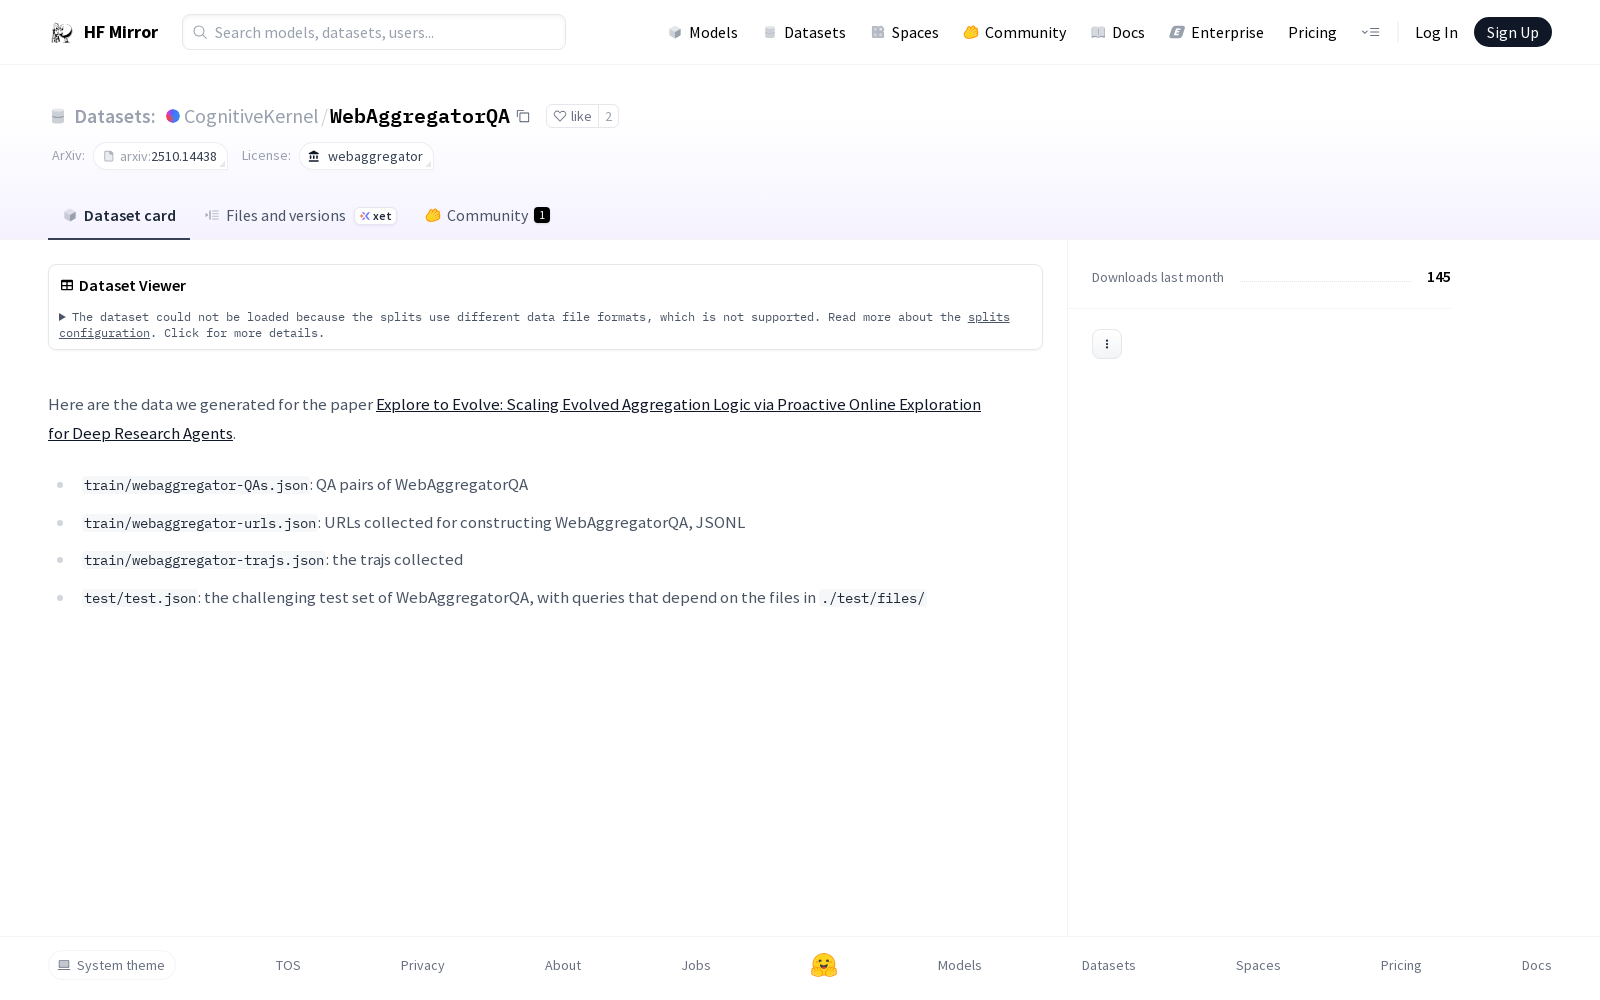The width and height of the screenshot is (1600, 1000).
Task: Click train/webaggregator-urls.json file name
Action: click(x=200, y=523)
